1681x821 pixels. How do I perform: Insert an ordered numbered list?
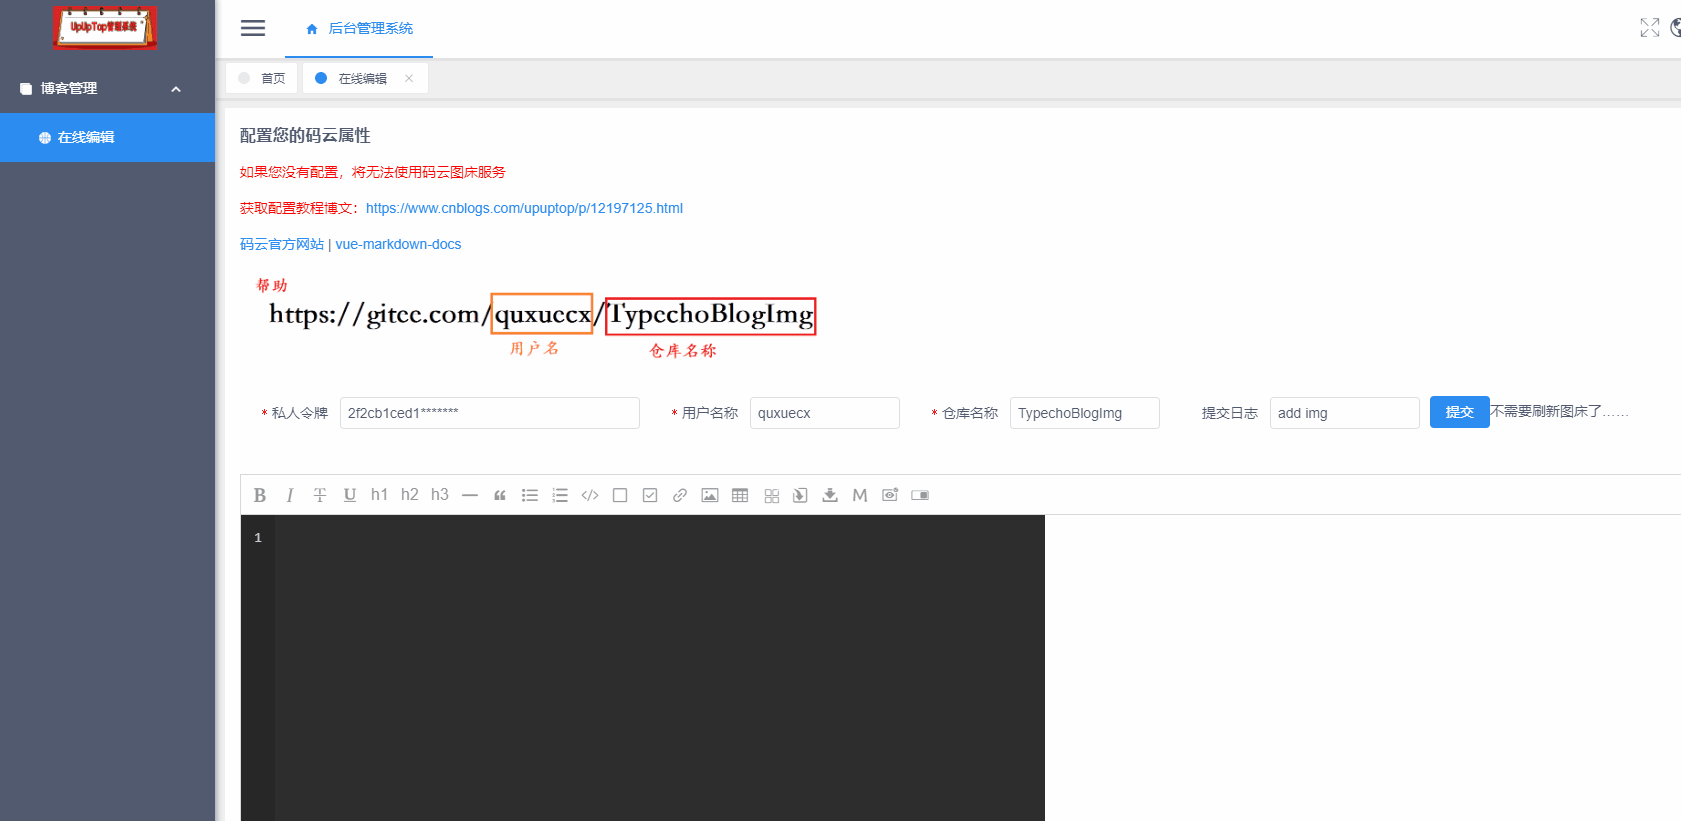pyautogui.click(x=560, y=495)
